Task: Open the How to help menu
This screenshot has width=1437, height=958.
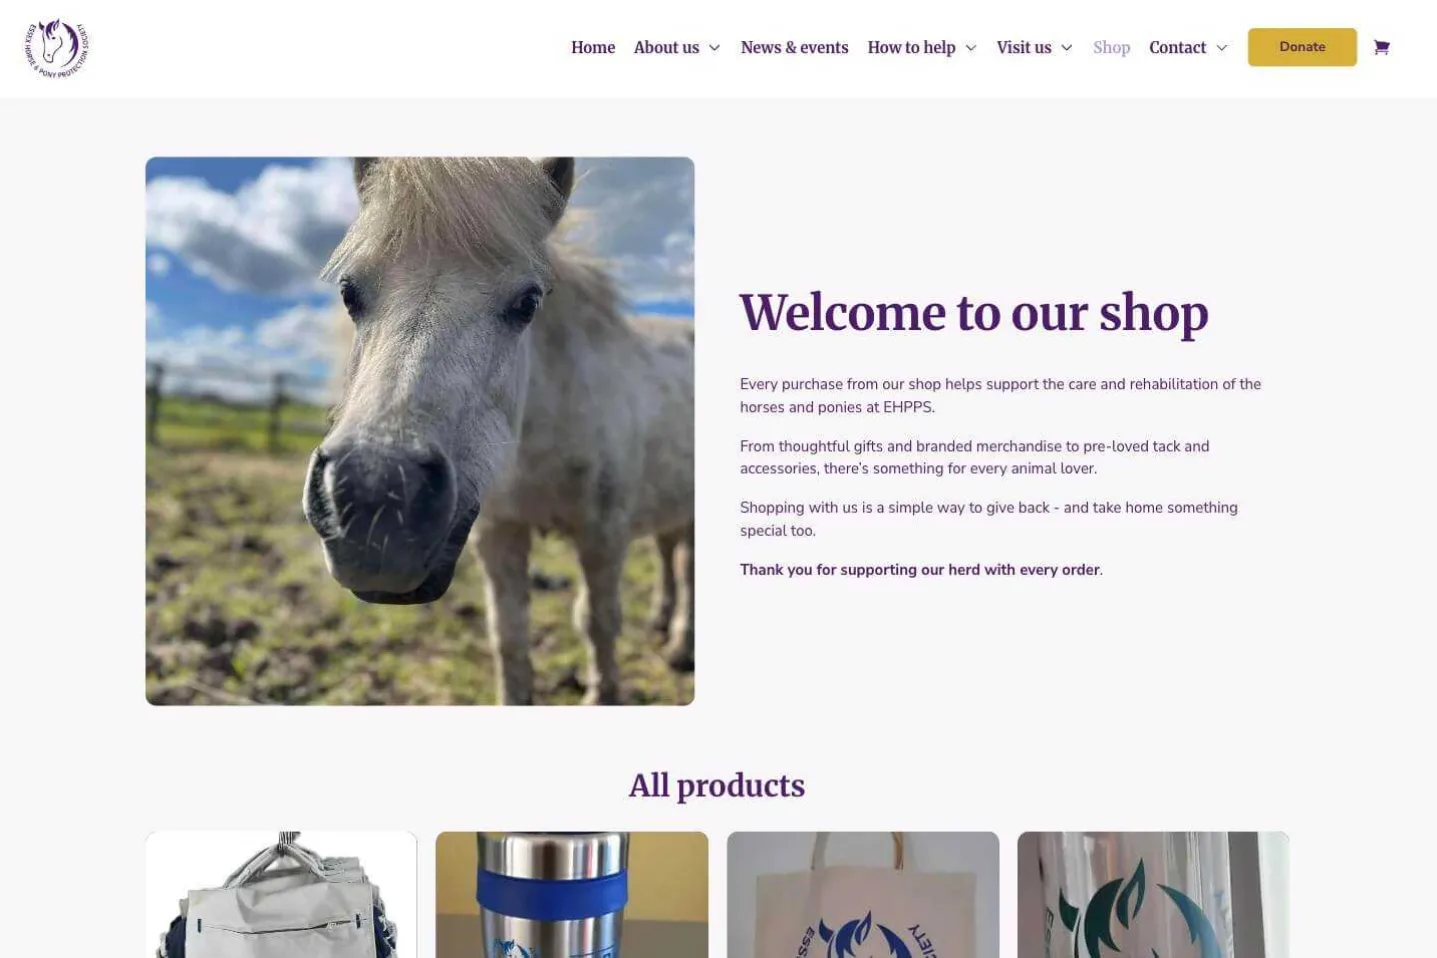Action: click(911, 47)
